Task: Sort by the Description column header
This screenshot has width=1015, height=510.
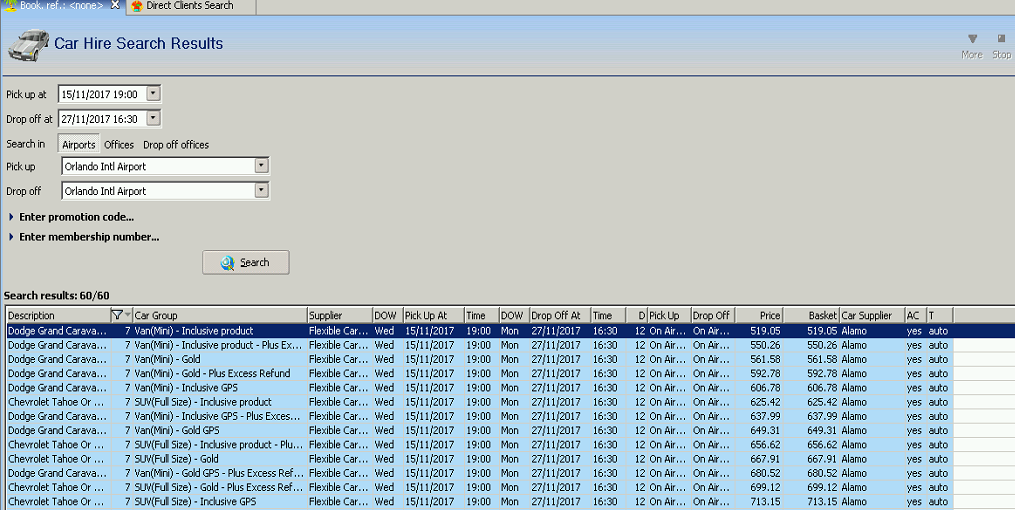Action: (x=58, y=315)
